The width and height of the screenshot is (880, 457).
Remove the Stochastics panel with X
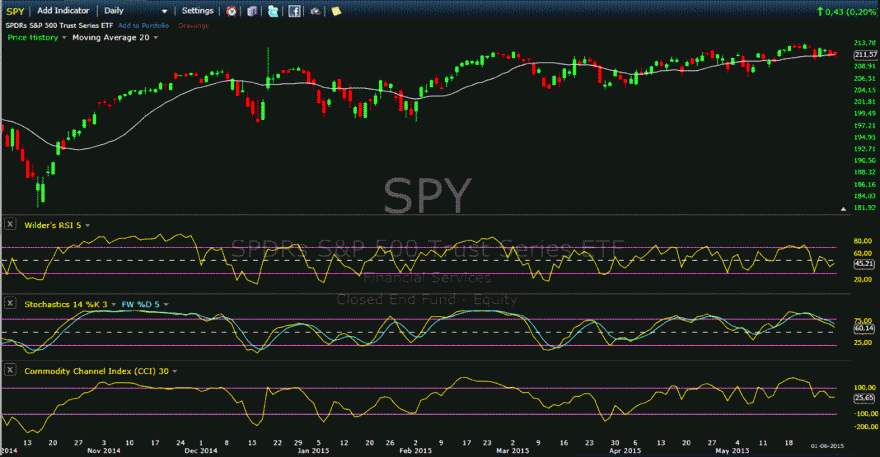click(10, 303)
